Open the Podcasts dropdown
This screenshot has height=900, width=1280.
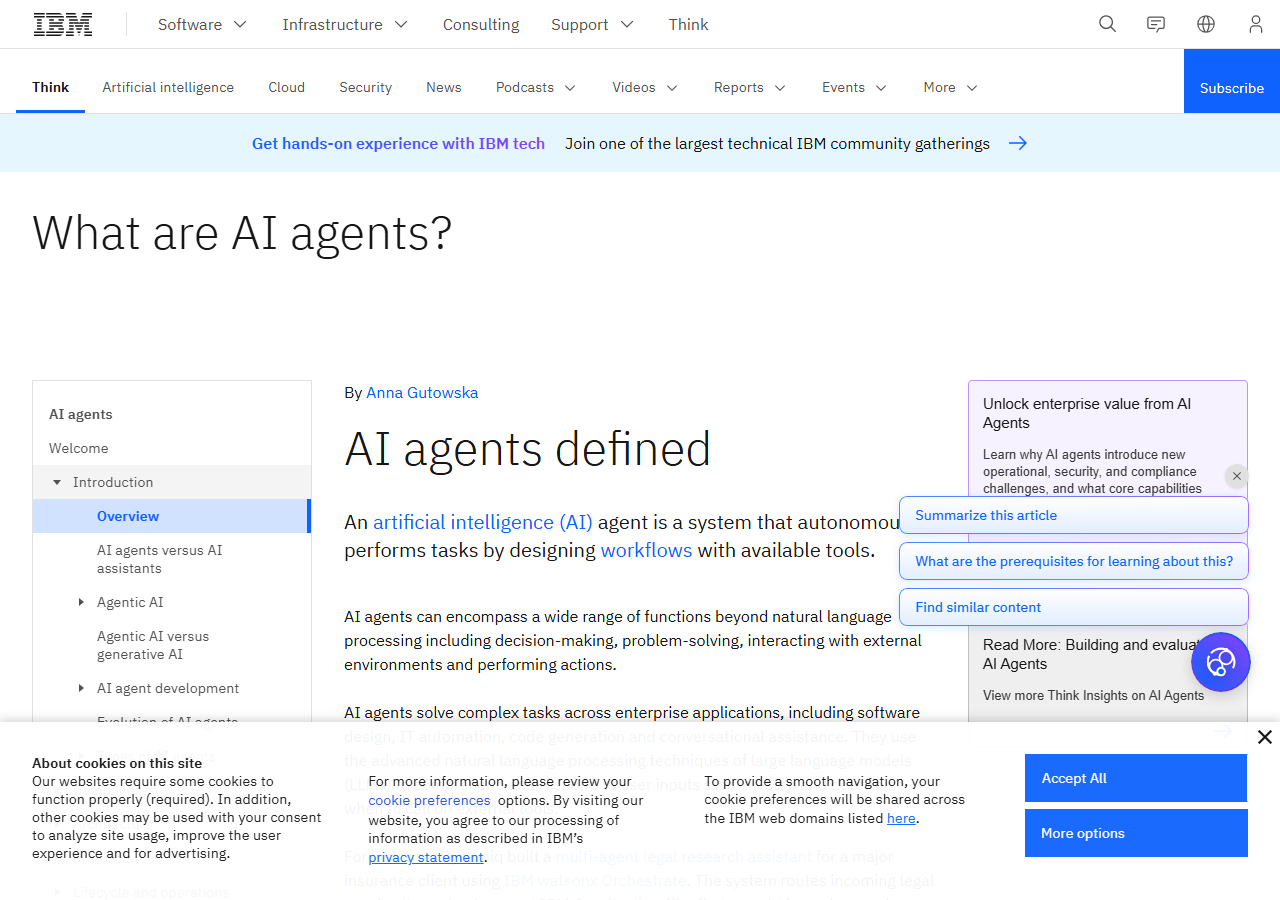[536, 87]
